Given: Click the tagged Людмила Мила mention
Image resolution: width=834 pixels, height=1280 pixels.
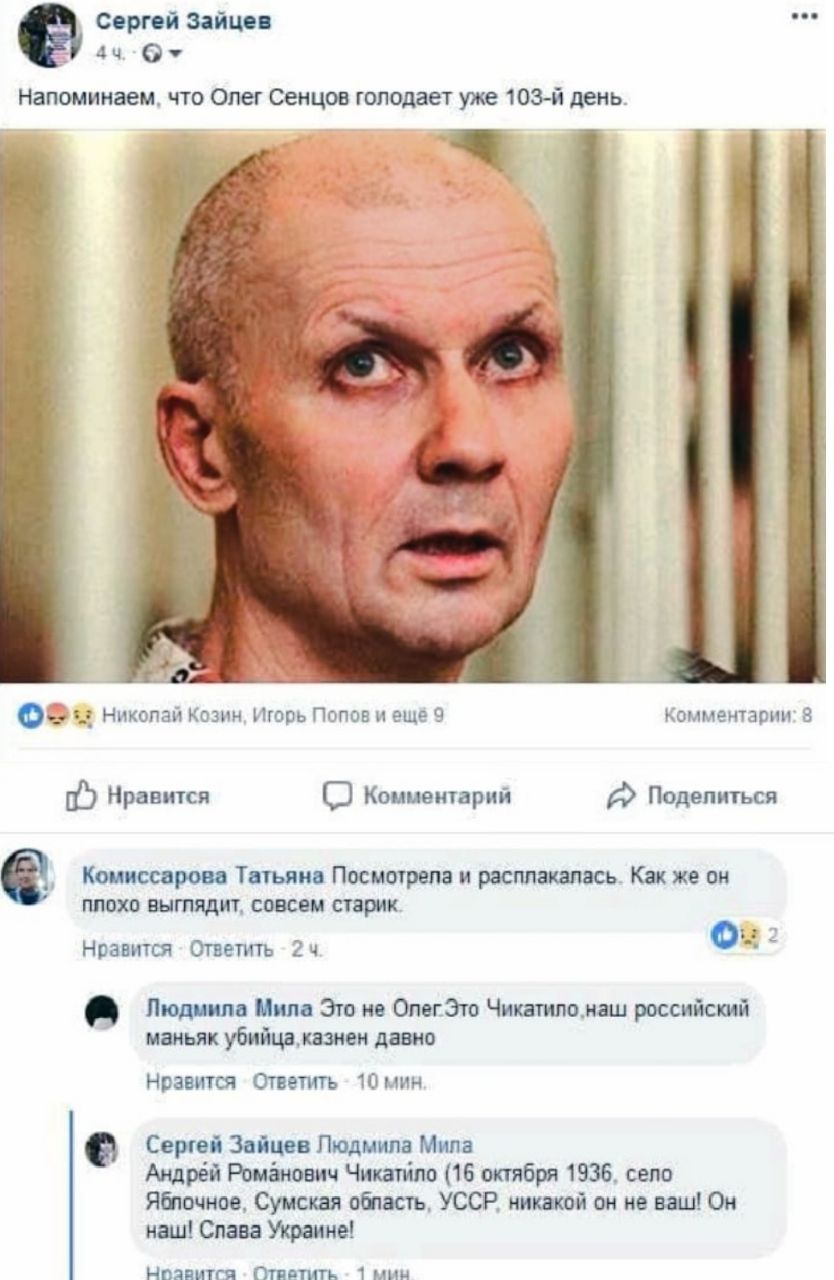Looking at the screenshot, I should tap(395, 1144).
